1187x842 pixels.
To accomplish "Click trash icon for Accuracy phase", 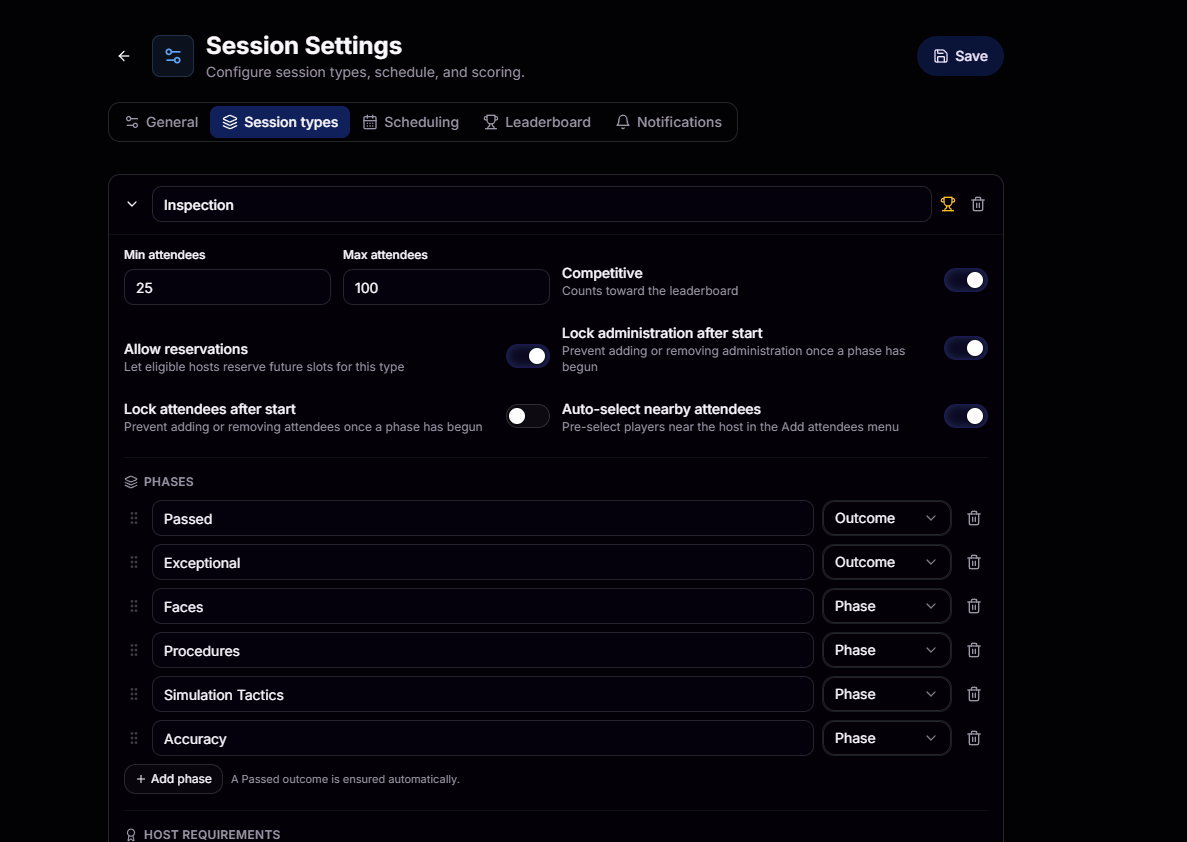I will coord(974,738).
